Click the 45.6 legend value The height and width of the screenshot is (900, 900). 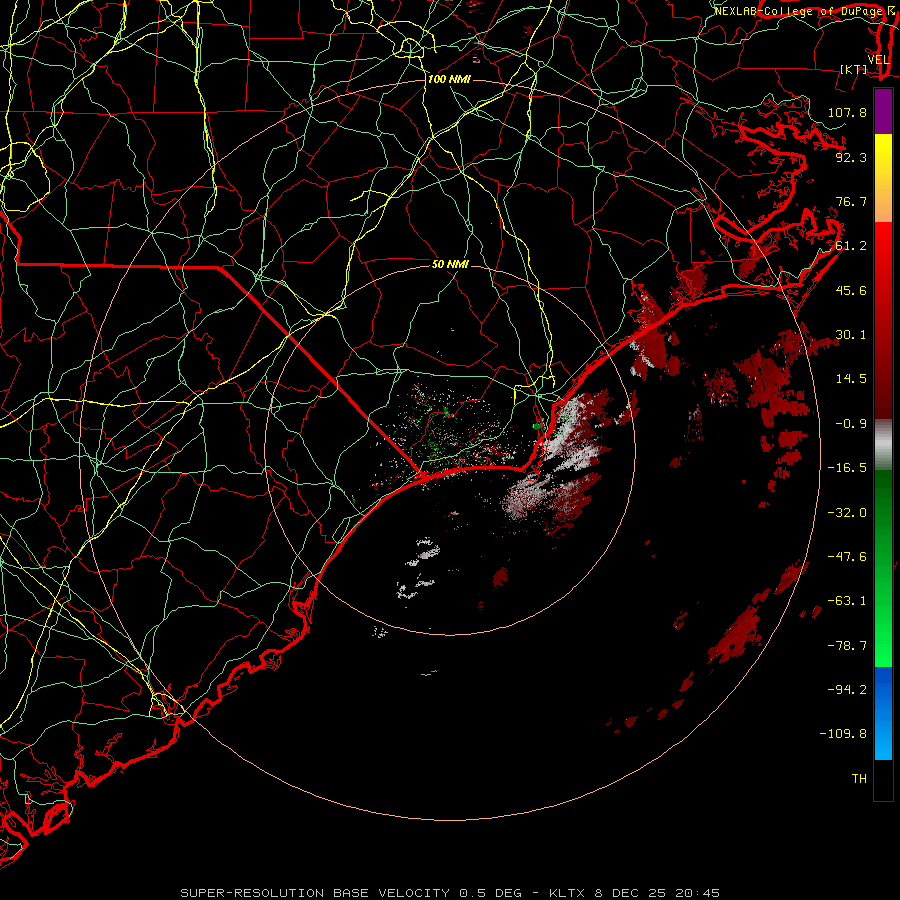pyautogui.click(x=851, y=290)
